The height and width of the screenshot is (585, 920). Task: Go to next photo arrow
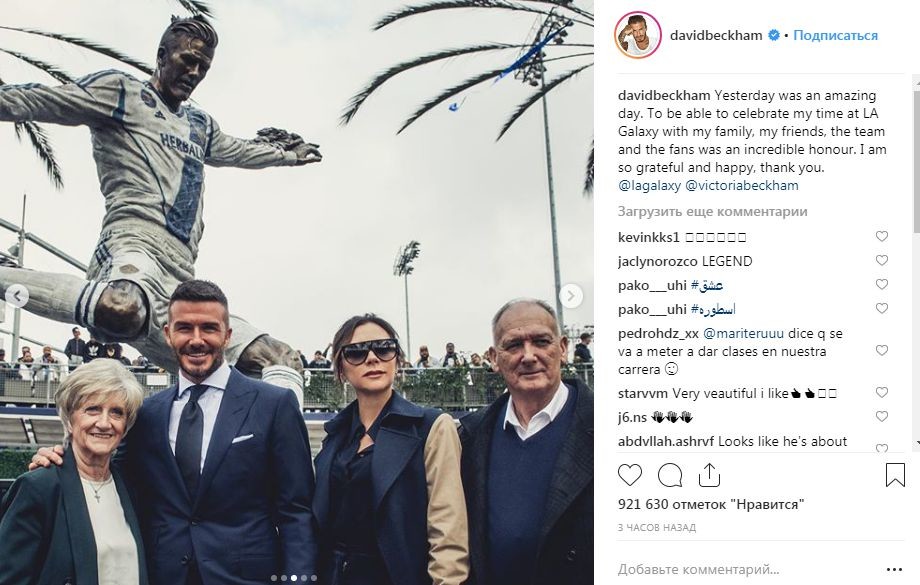pyautogui.click(x=571, y=296)
